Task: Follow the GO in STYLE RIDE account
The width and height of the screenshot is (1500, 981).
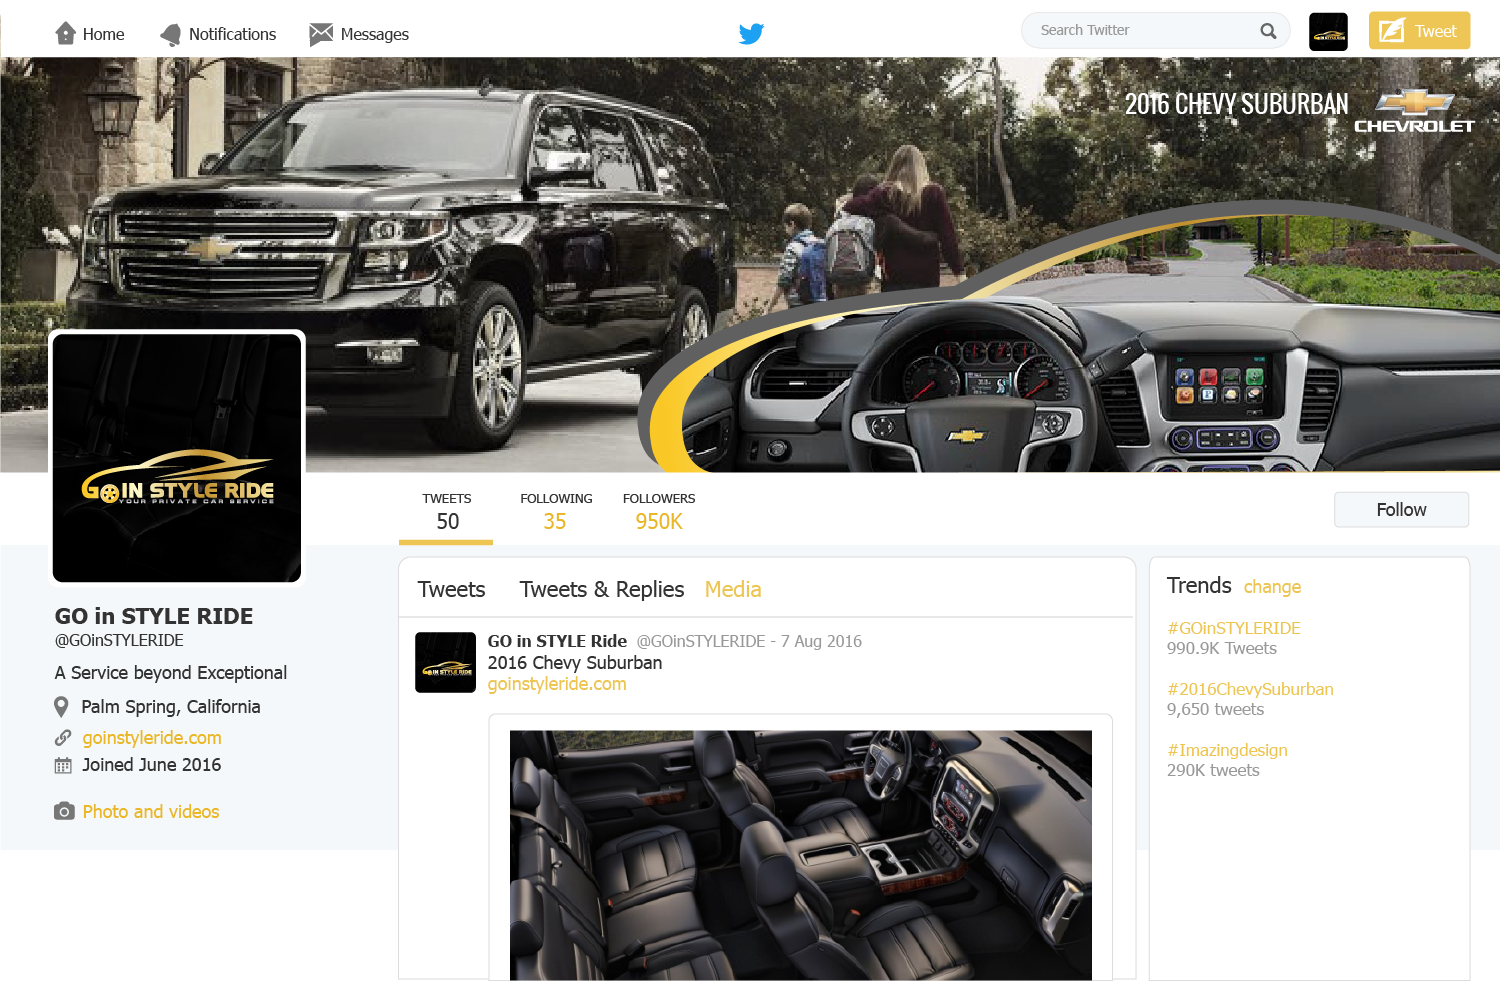Action: click(x=1402, y=510)
